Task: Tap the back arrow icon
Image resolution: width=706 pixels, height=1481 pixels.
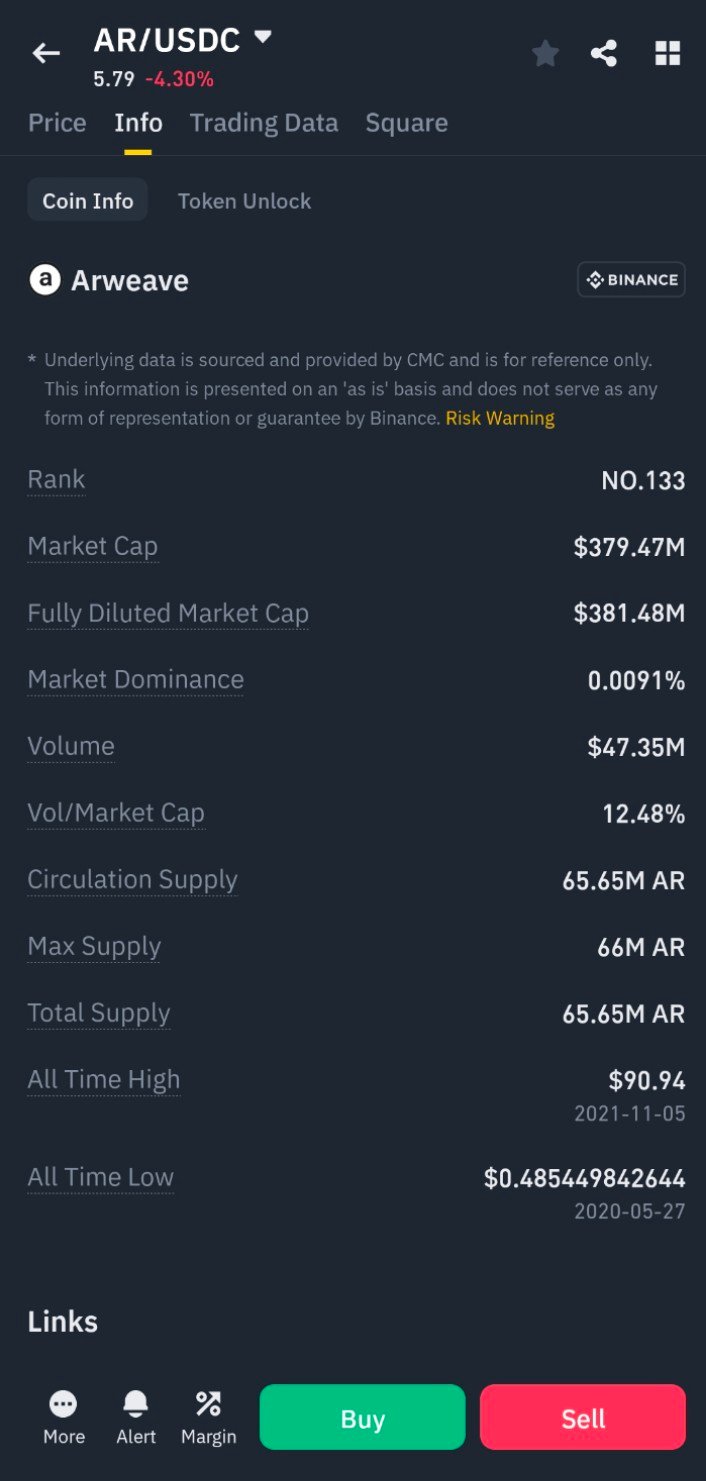Action: 46,53
